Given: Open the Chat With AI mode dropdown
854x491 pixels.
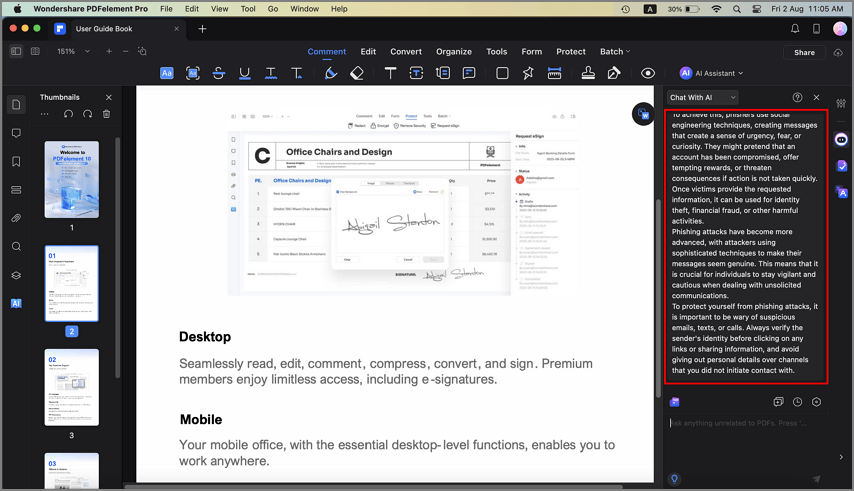Looking at the screenshot, I should [703, 97].
